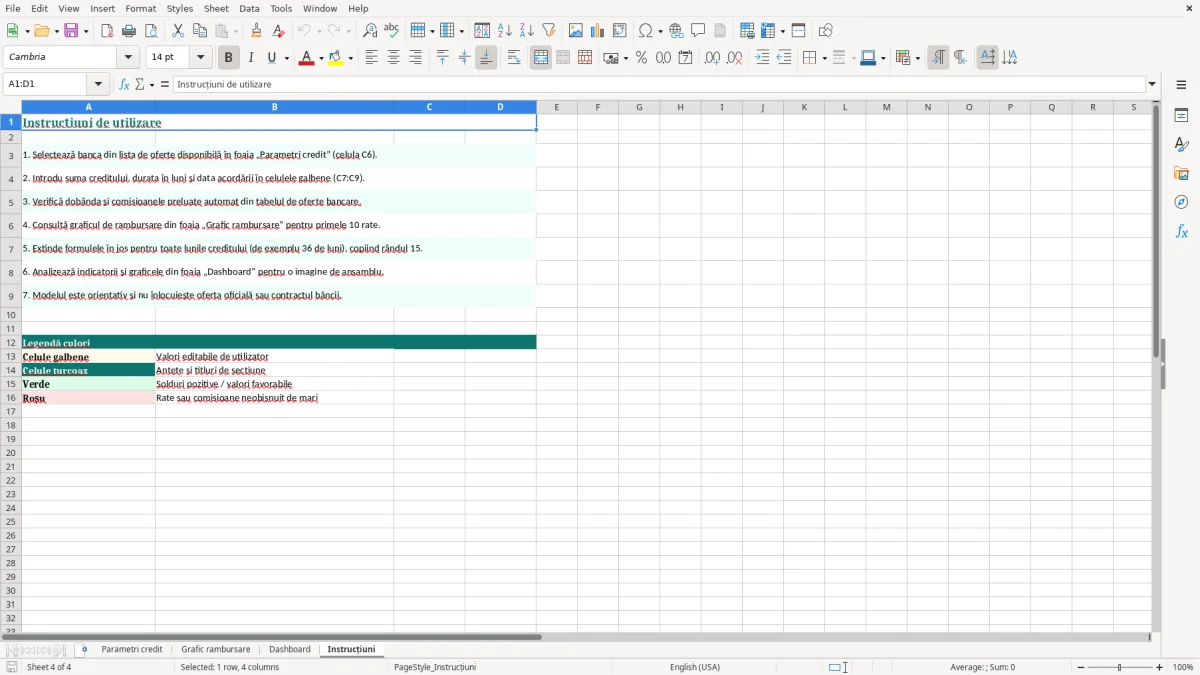Open the Tools menu

(281, 8)
